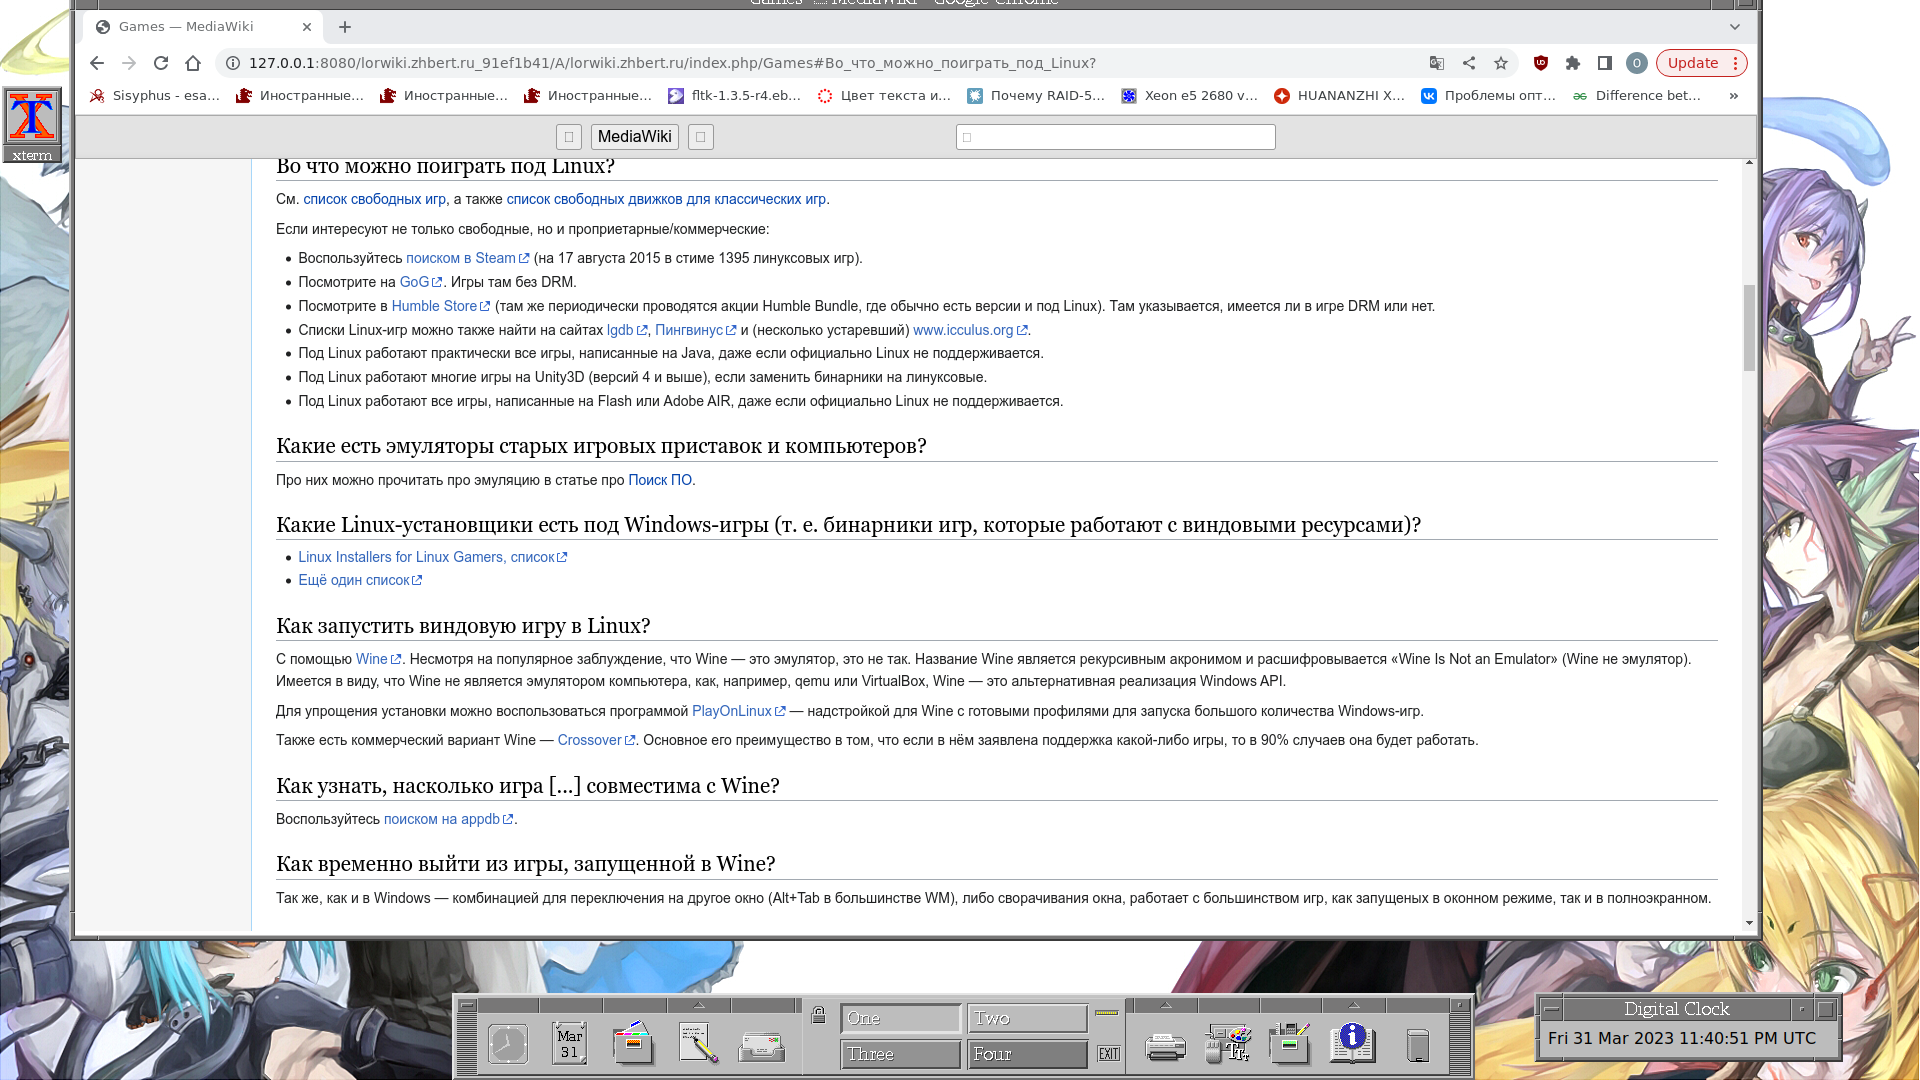The height and width of the screenshot is (1080, 1920).
Task: Open the CDE clock icon
Action: (x=508, y=1044)
